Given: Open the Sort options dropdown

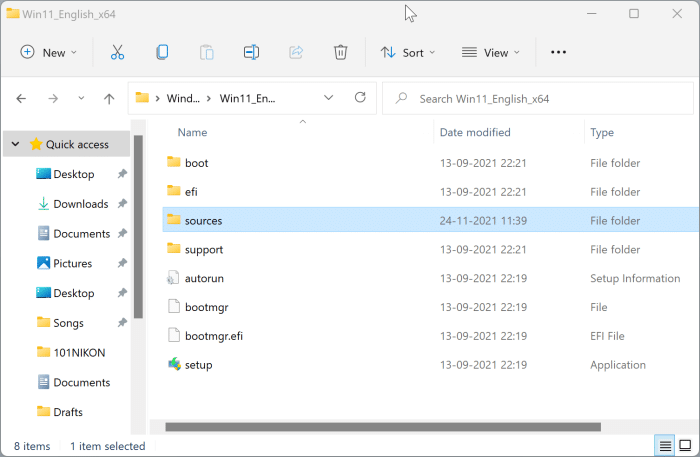Looking at the screenshot, I should tap(408, 53).
